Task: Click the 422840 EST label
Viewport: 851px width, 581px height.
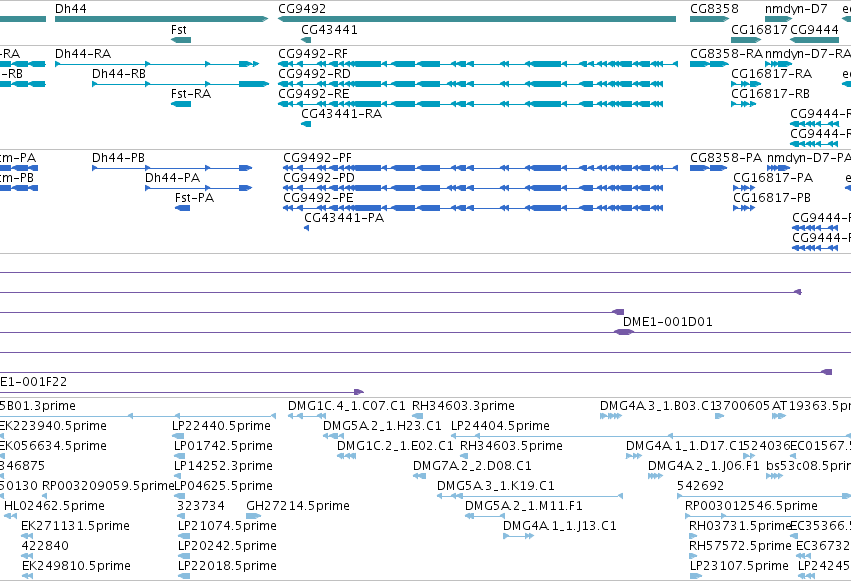Action: (45, 546)
